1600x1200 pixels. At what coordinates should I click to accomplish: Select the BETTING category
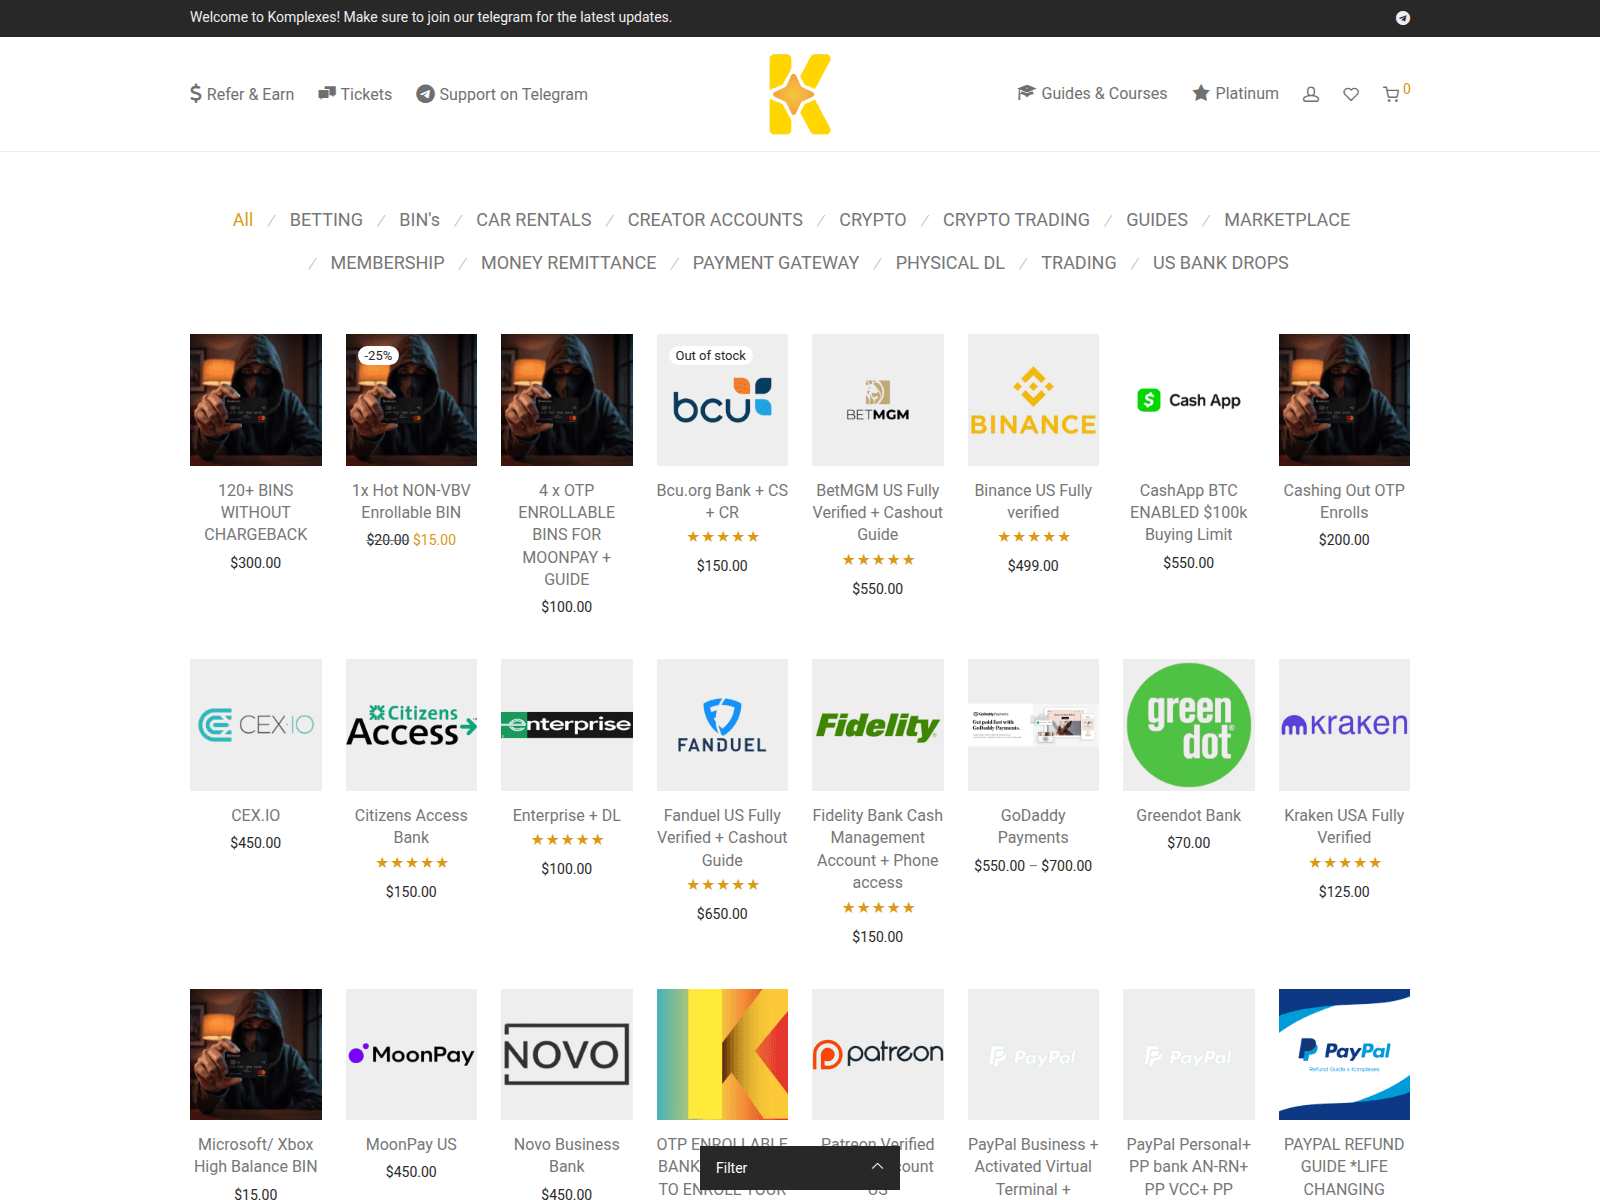tap(326, 220)
